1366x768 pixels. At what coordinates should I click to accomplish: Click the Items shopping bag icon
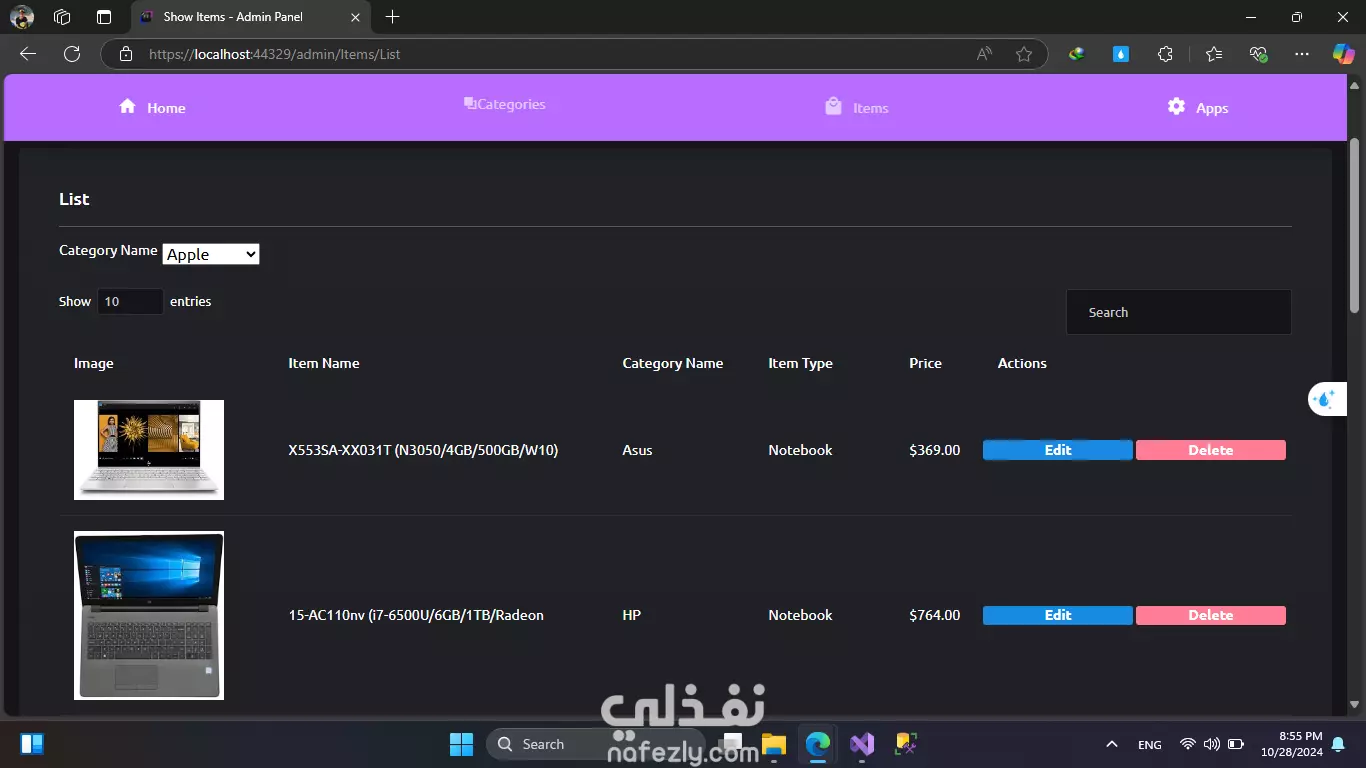(833, 106)
